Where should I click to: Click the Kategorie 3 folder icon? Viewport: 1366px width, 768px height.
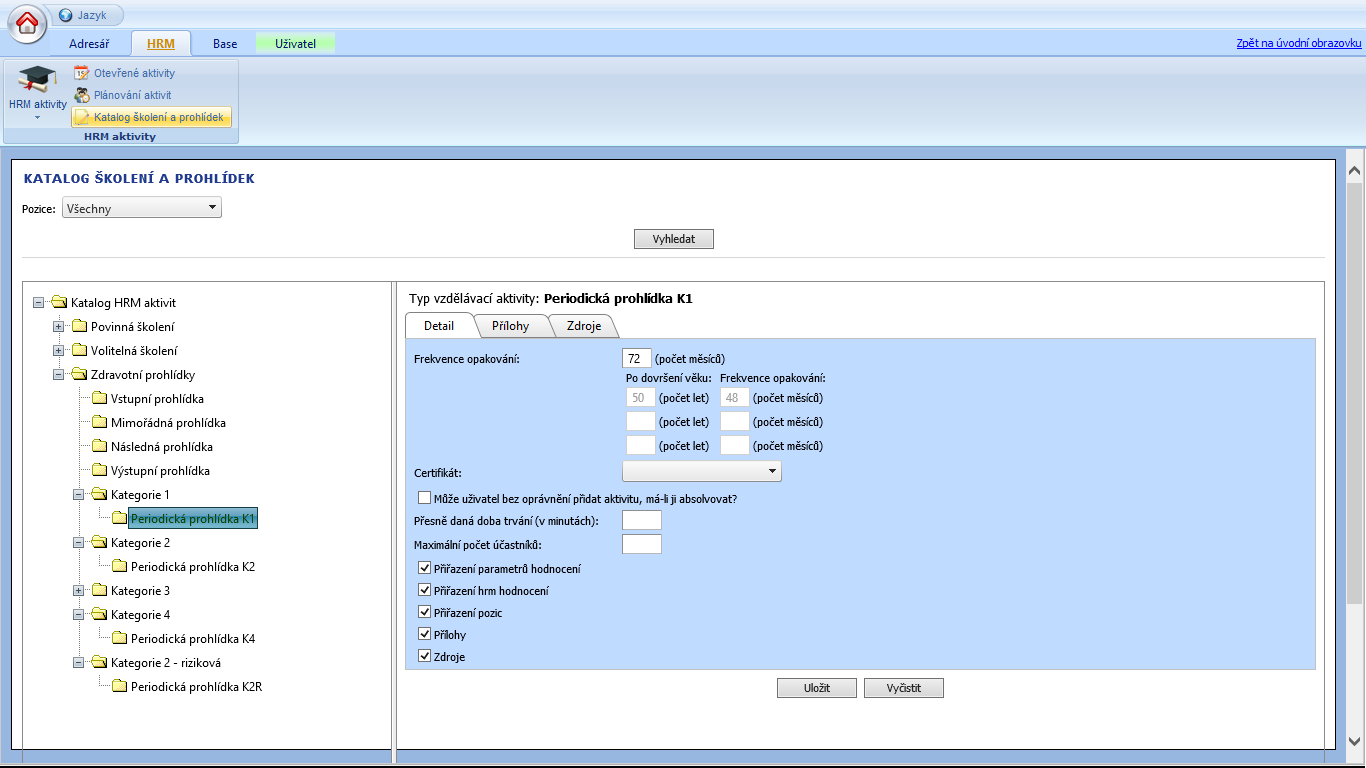pos(99,591)
